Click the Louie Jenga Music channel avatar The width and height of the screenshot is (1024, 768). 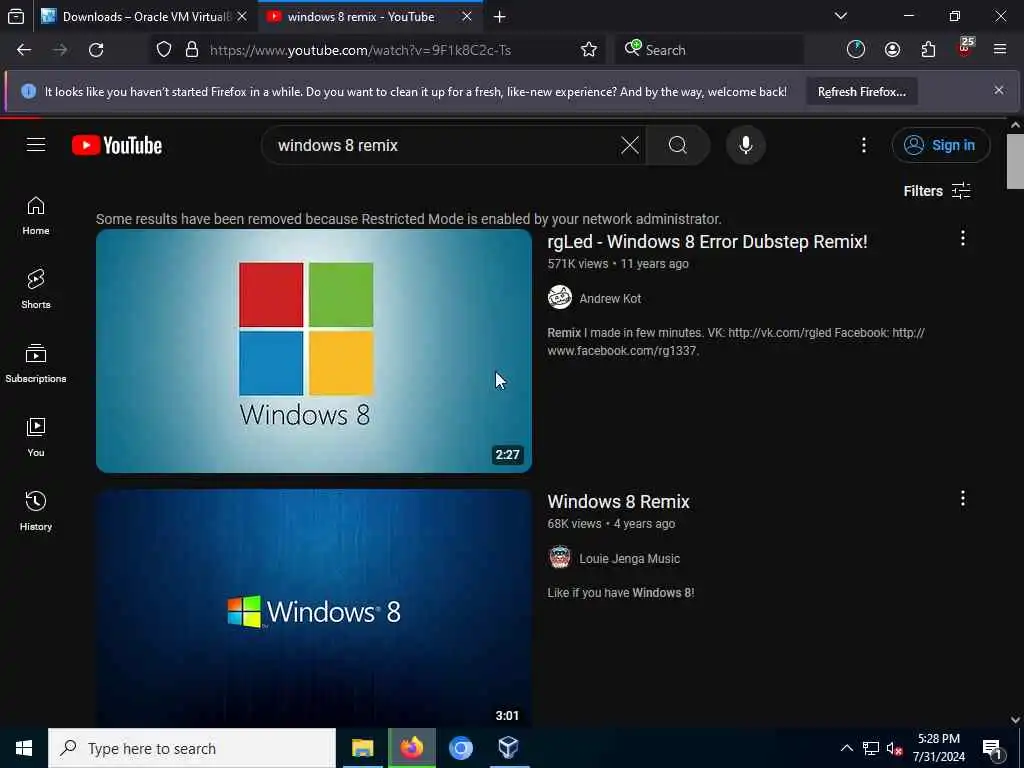pos(560,558)
